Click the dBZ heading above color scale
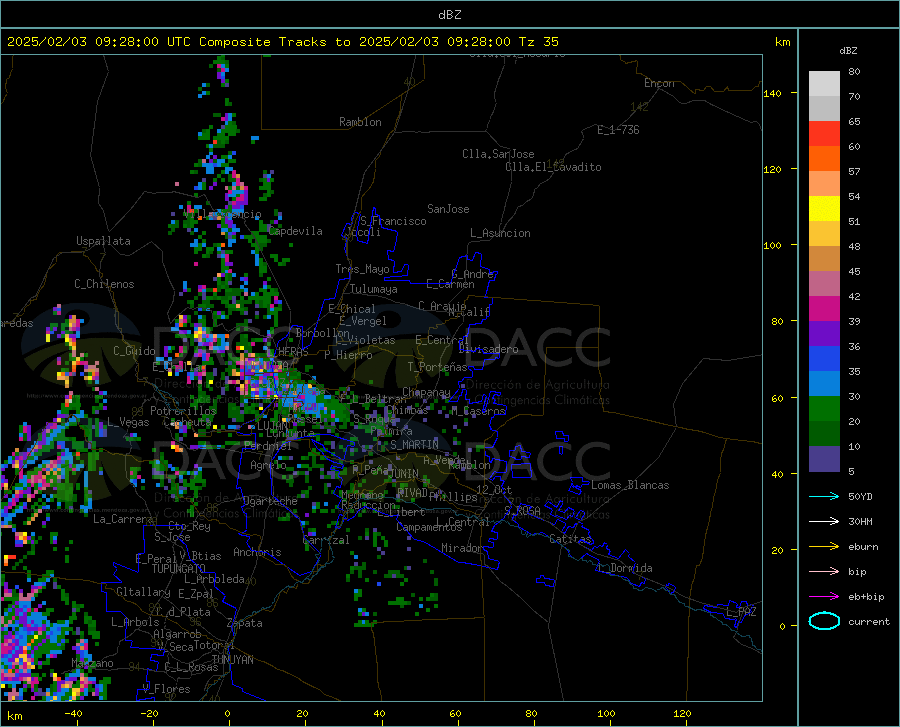Screen dimensions: 900x727 coord(848,50)
